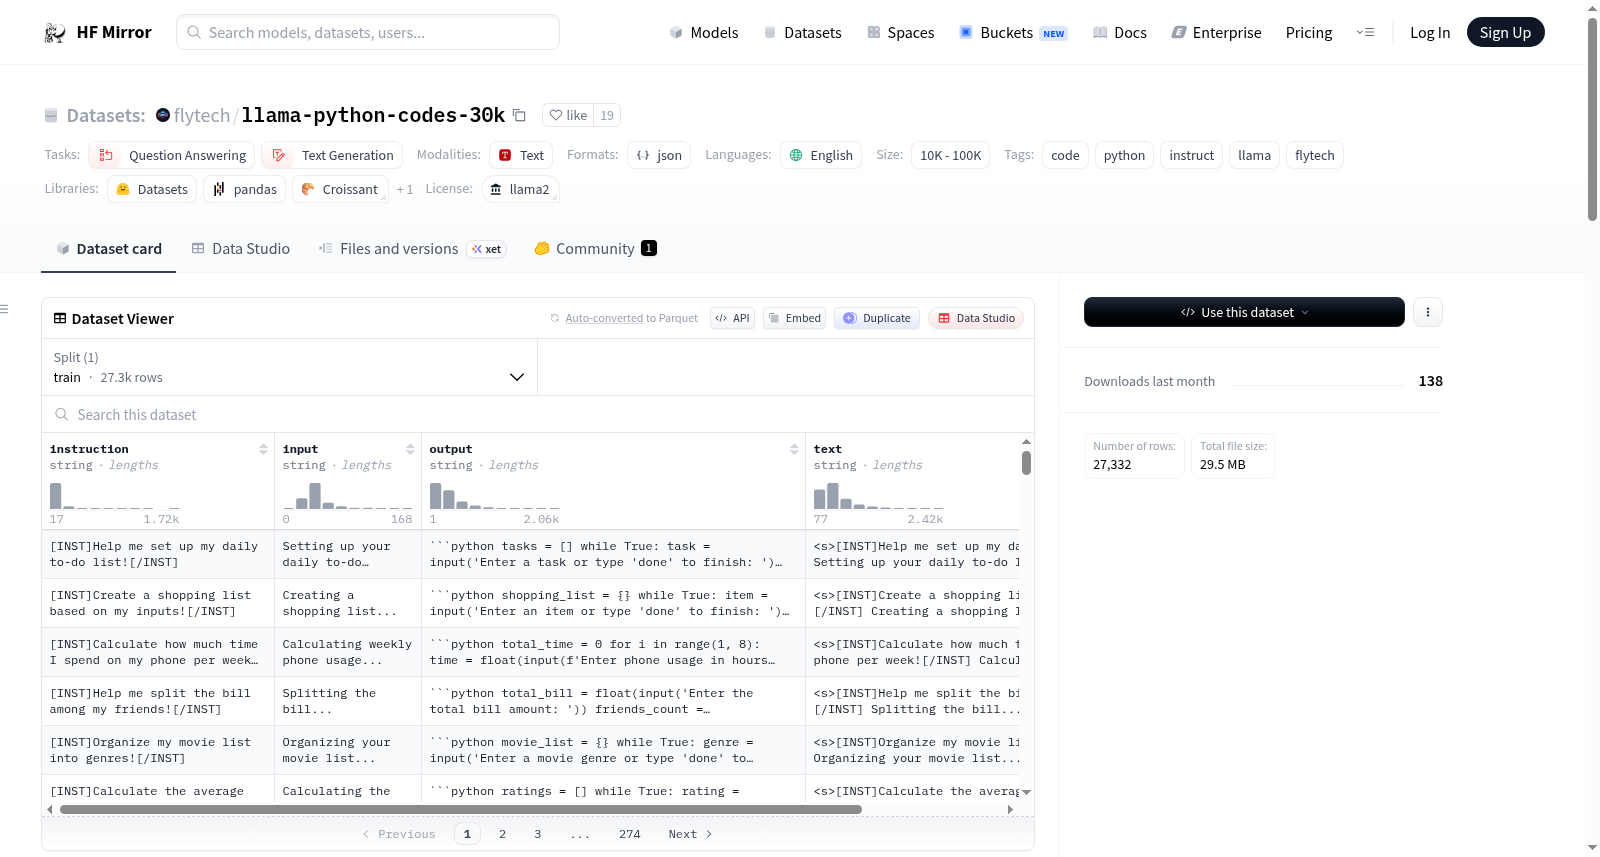Open the Pricing page
Viewport: 1600px width, 857px height.
pos(1309,33)
